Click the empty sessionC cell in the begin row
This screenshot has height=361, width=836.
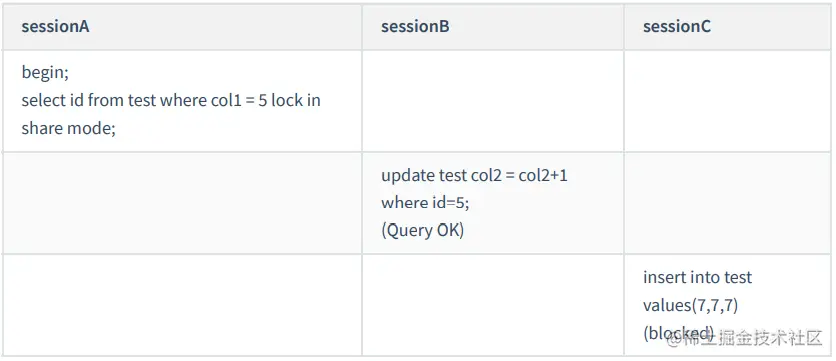728,101
